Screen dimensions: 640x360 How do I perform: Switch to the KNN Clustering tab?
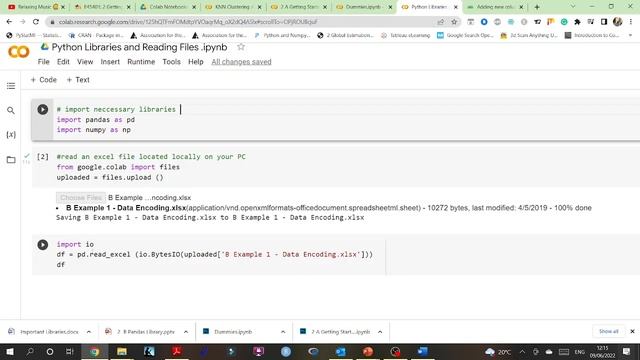(x=232, y=7)
